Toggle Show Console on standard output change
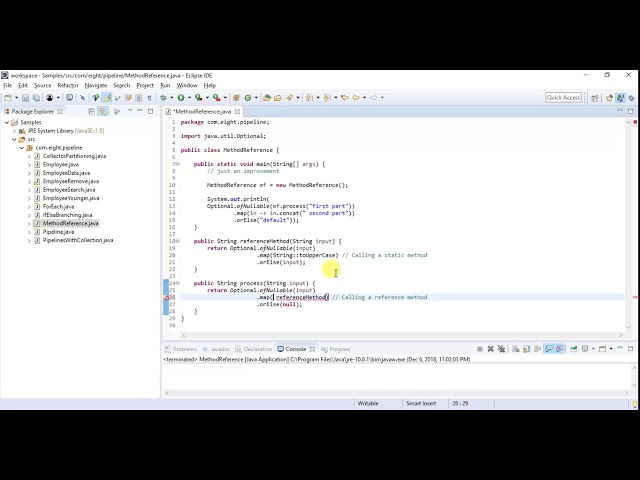 tap(549, 349)
